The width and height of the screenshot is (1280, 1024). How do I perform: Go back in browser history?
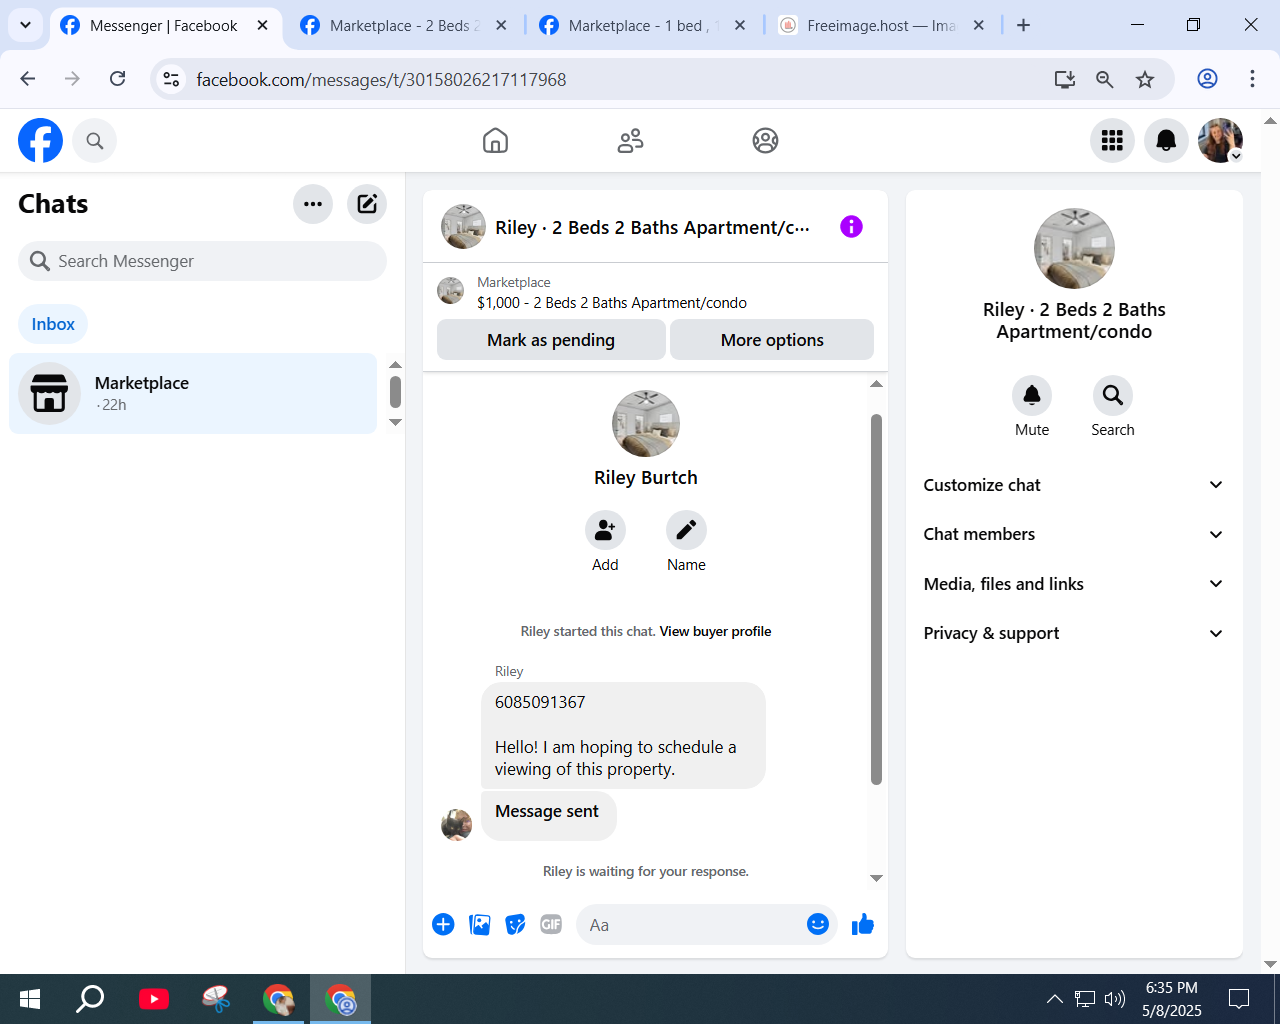28,79
